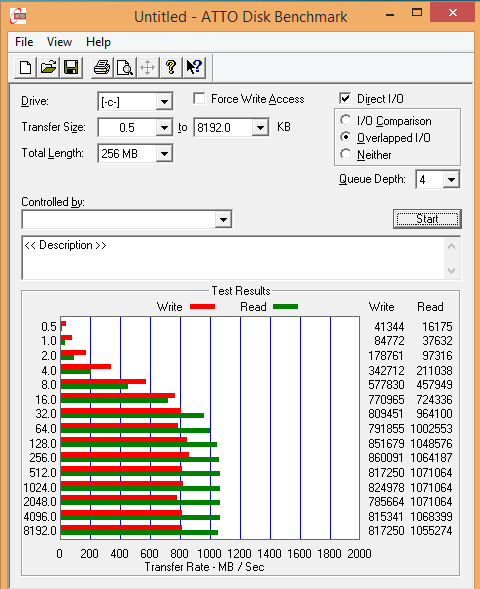Maximize the ATTO Disk Benchmark window
Screen dimensions: 480x589
(417, 12)
